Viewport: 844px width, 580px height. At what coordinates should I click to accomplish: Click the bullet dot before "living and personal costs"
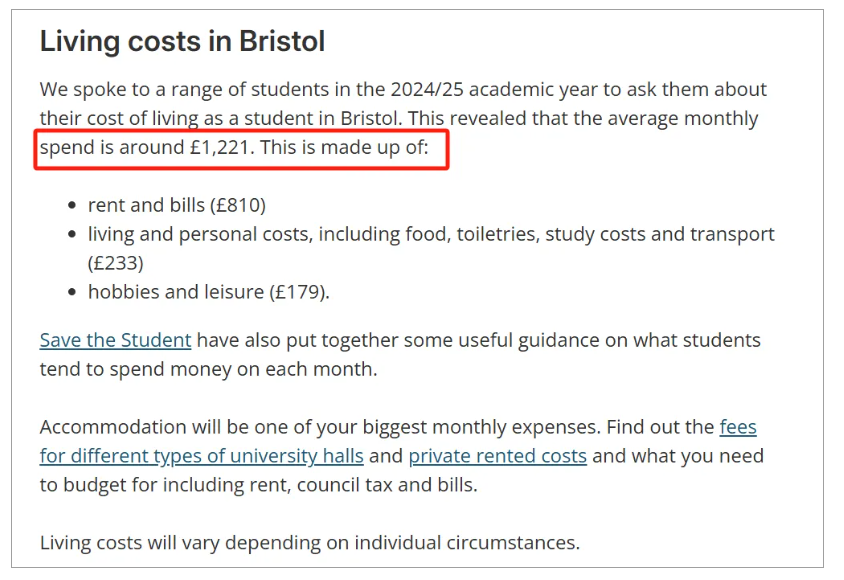pyautogui.click(x=72, y=235)
